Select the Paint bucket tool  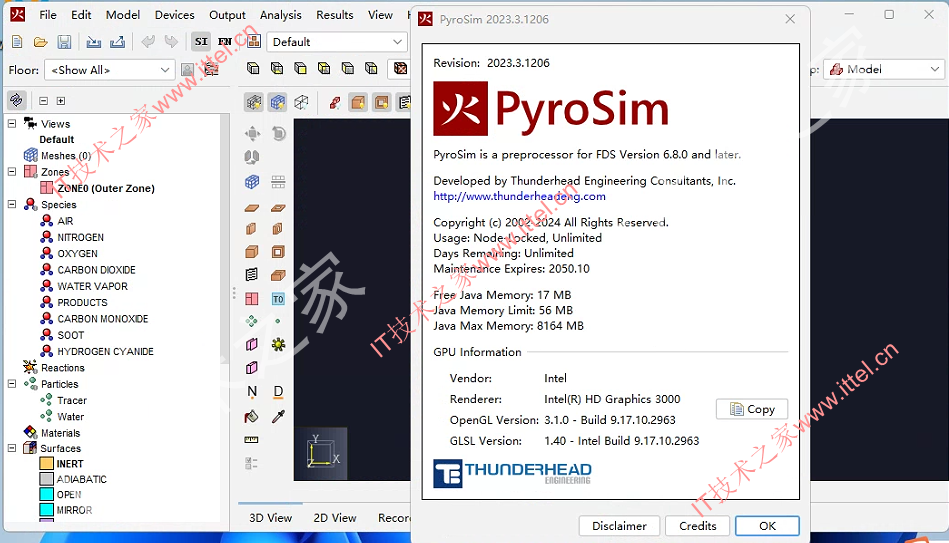[x=252, y=416]
